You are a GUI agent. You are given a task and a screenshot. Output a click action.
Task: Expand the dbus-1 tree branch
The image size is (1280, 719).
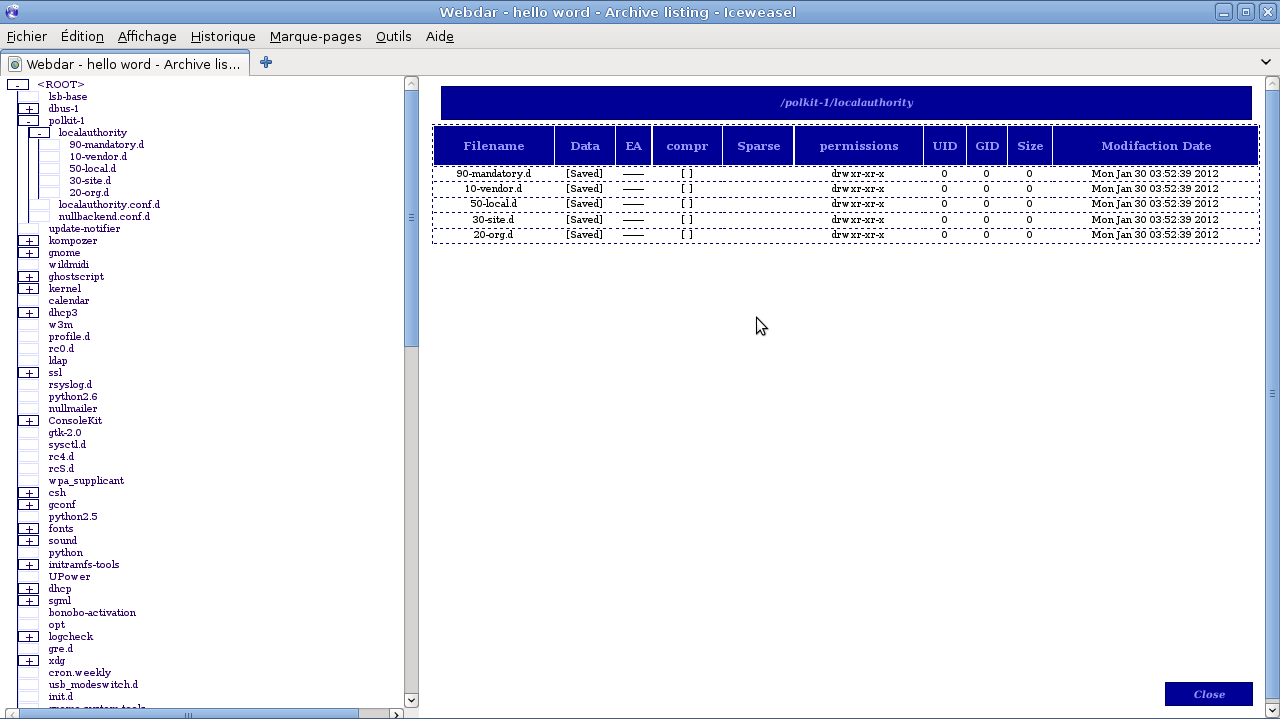click(x=28, y=108)
